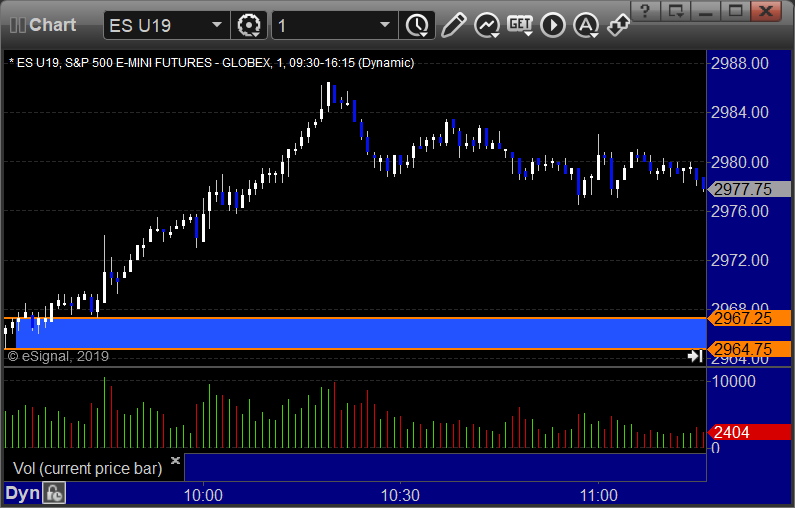The width and height of the screenshot is (795, 508).
Task: Click the 11:00 time axis label
Action: (598, 495)
